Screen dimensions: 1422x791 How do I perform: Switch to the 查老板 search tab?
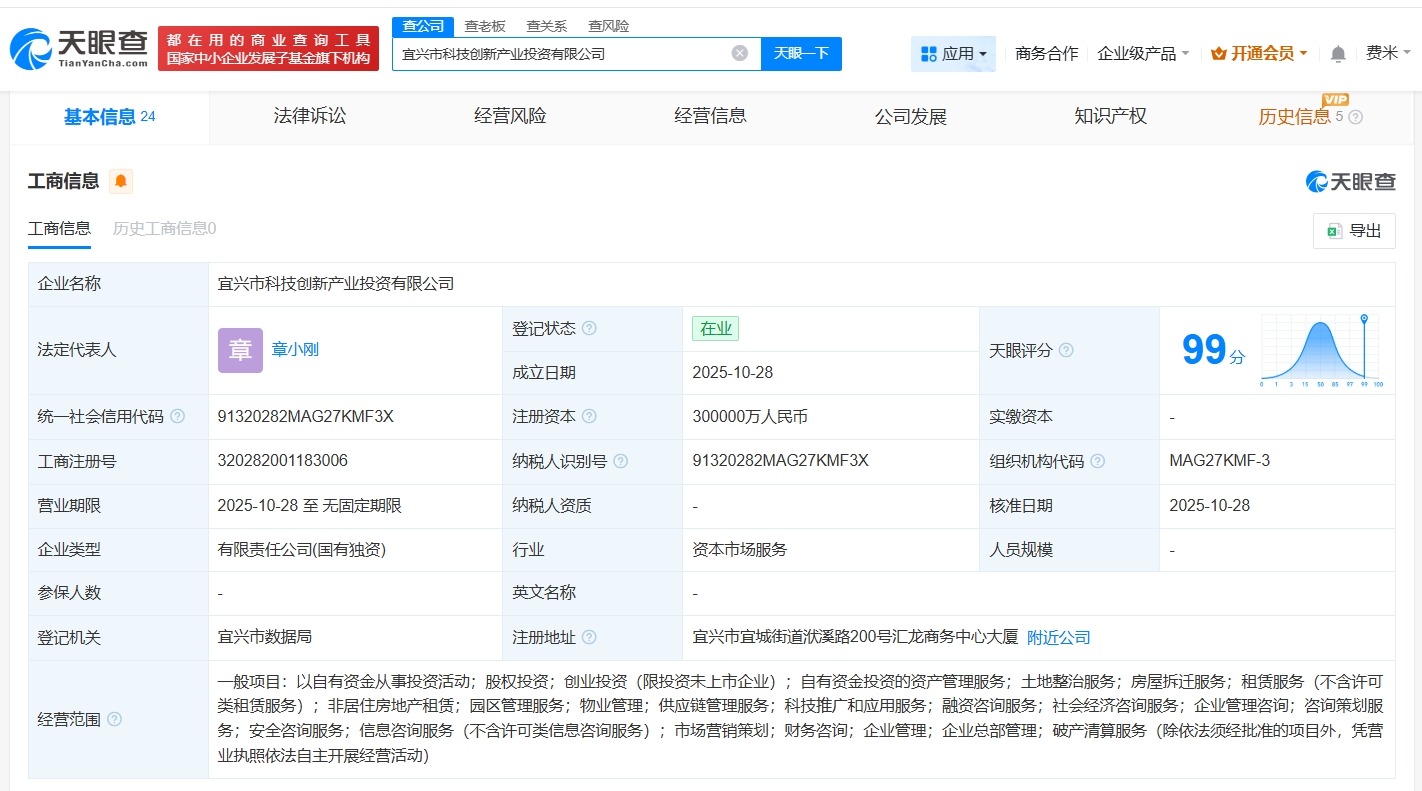coord(484,25)
